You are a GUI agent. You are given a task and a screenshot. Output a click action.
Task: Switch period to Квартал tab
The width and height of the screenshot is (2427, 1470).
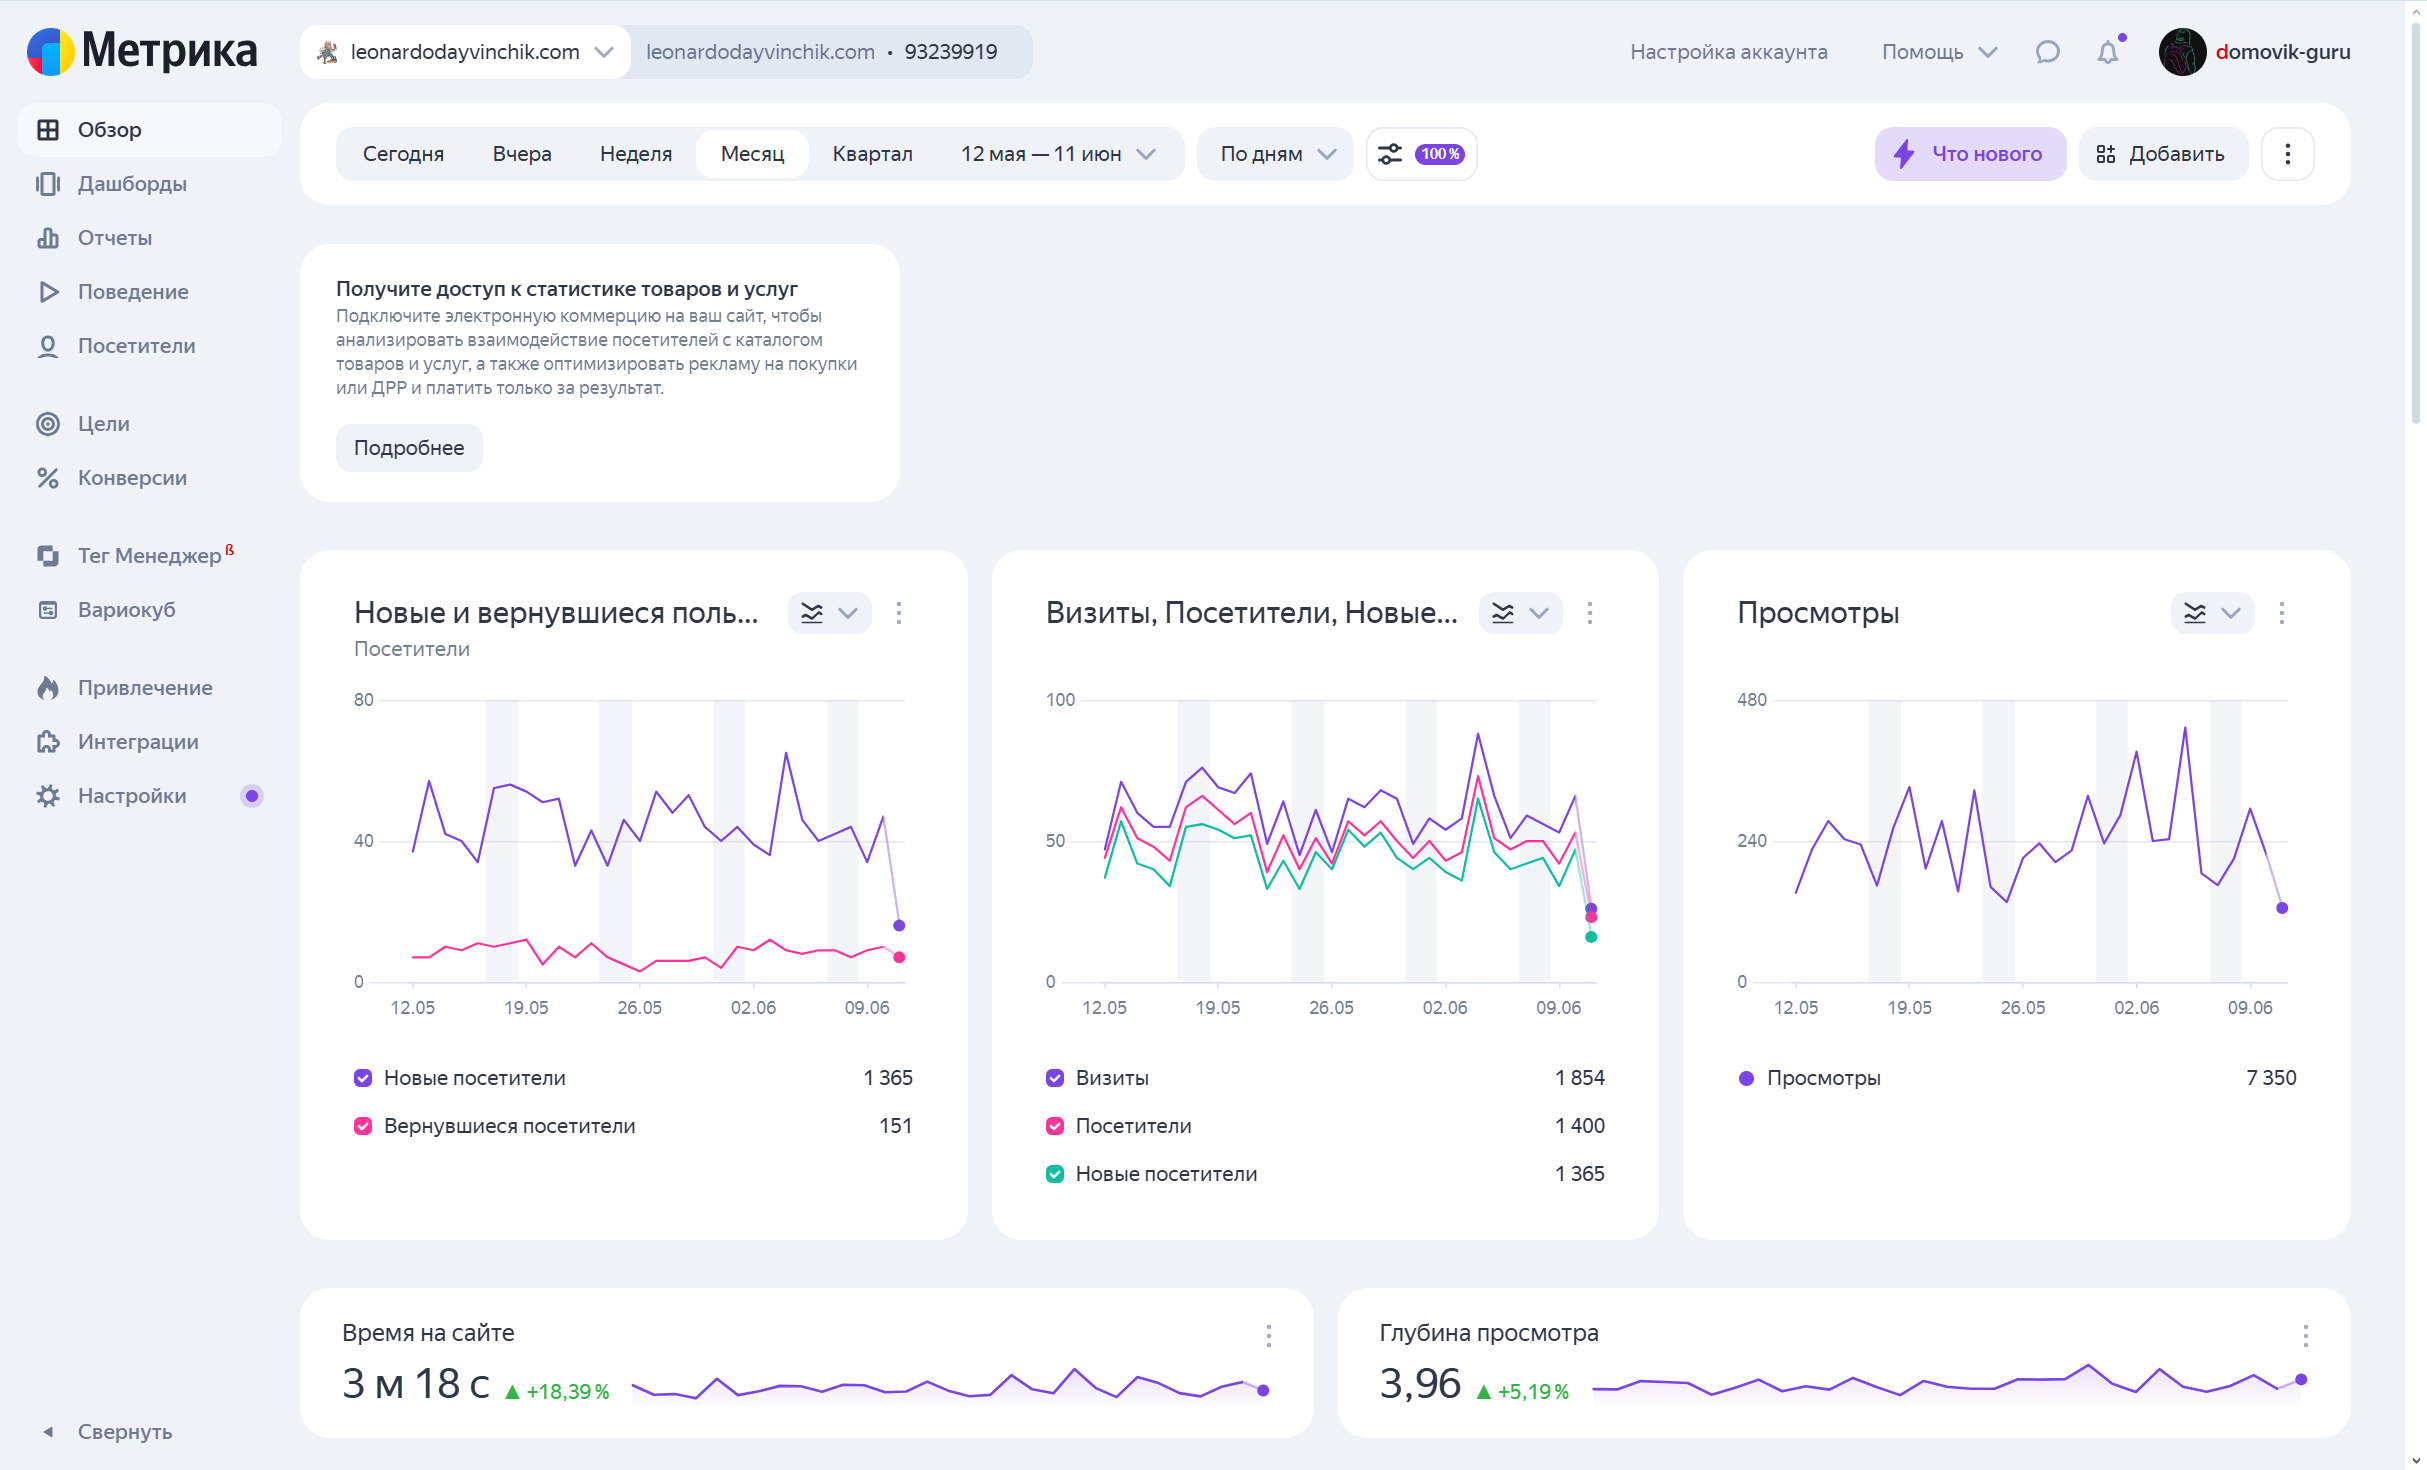872,154
